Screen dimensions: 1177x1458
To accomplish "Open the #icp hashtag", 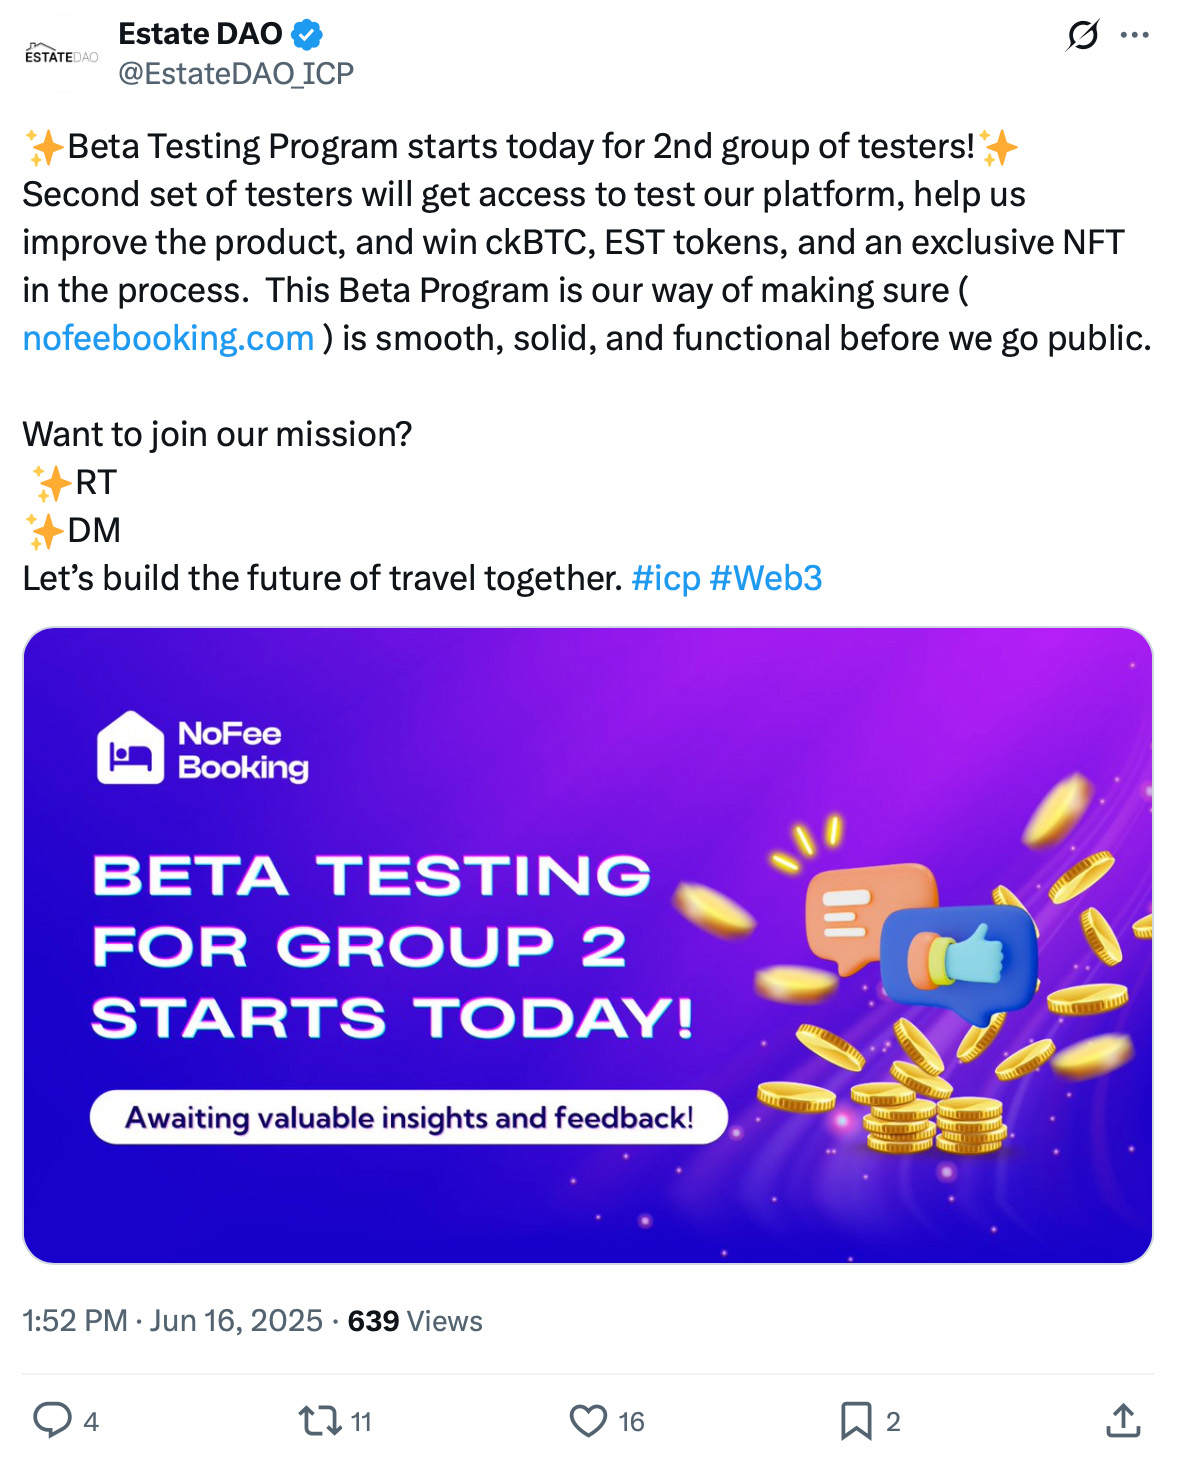I will point(666,577).
